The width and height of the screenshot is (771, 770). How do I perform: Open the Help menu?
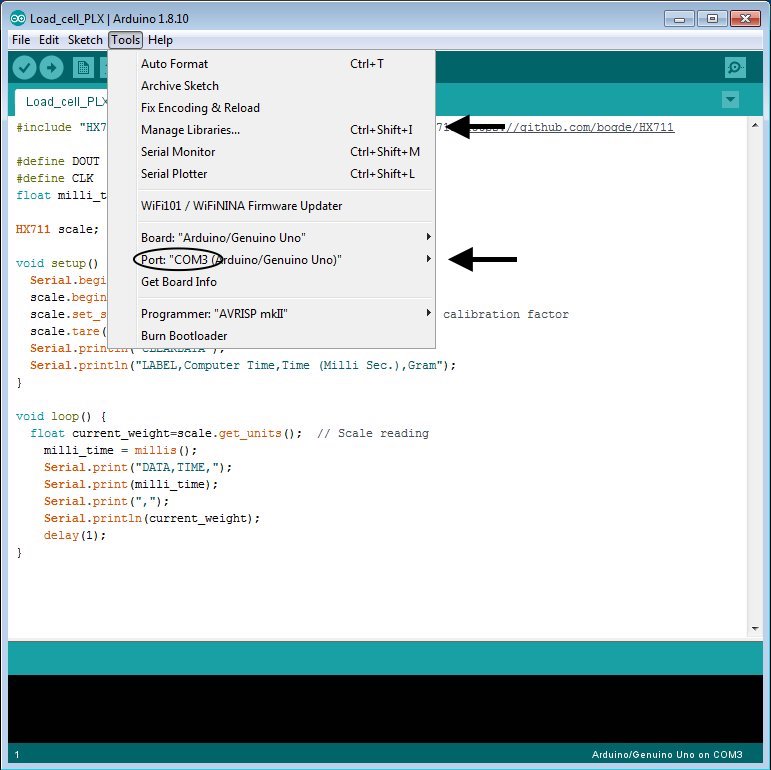tap(160, 40)
